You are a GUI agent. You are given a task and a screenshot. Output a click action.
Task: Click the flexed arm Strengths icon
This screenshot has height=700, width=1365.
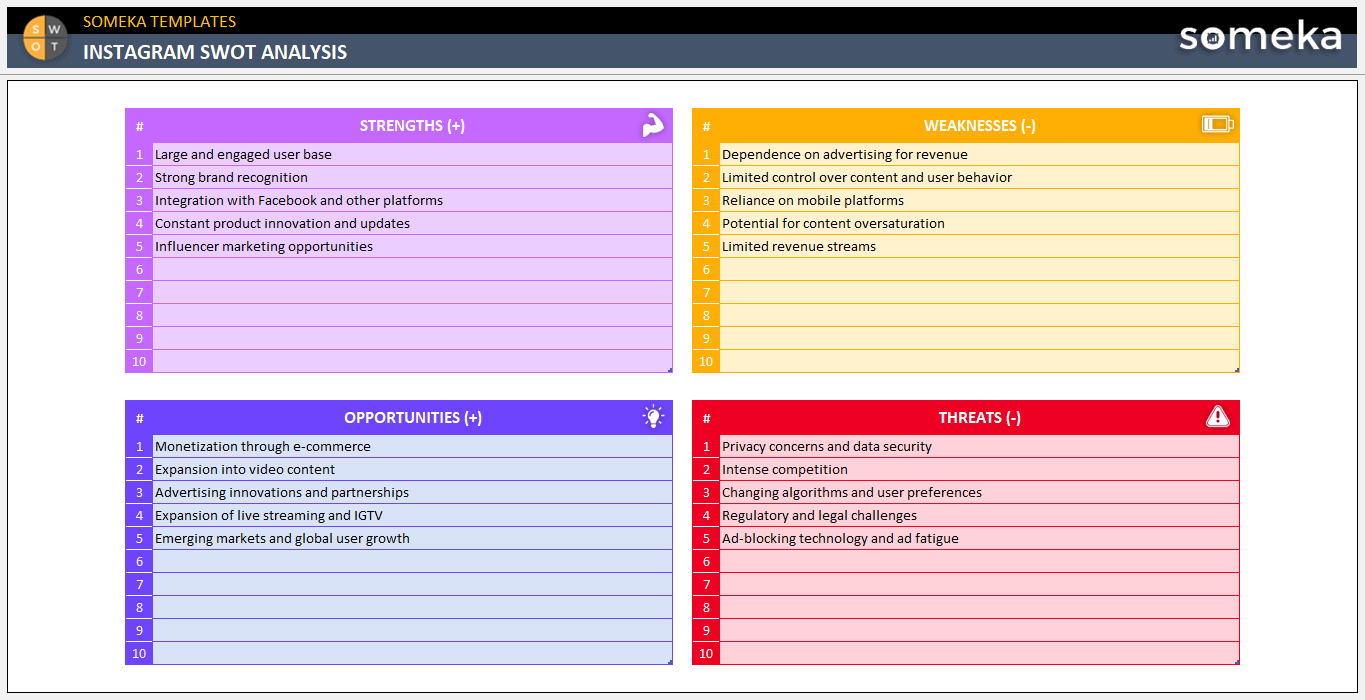pos(653,126)
